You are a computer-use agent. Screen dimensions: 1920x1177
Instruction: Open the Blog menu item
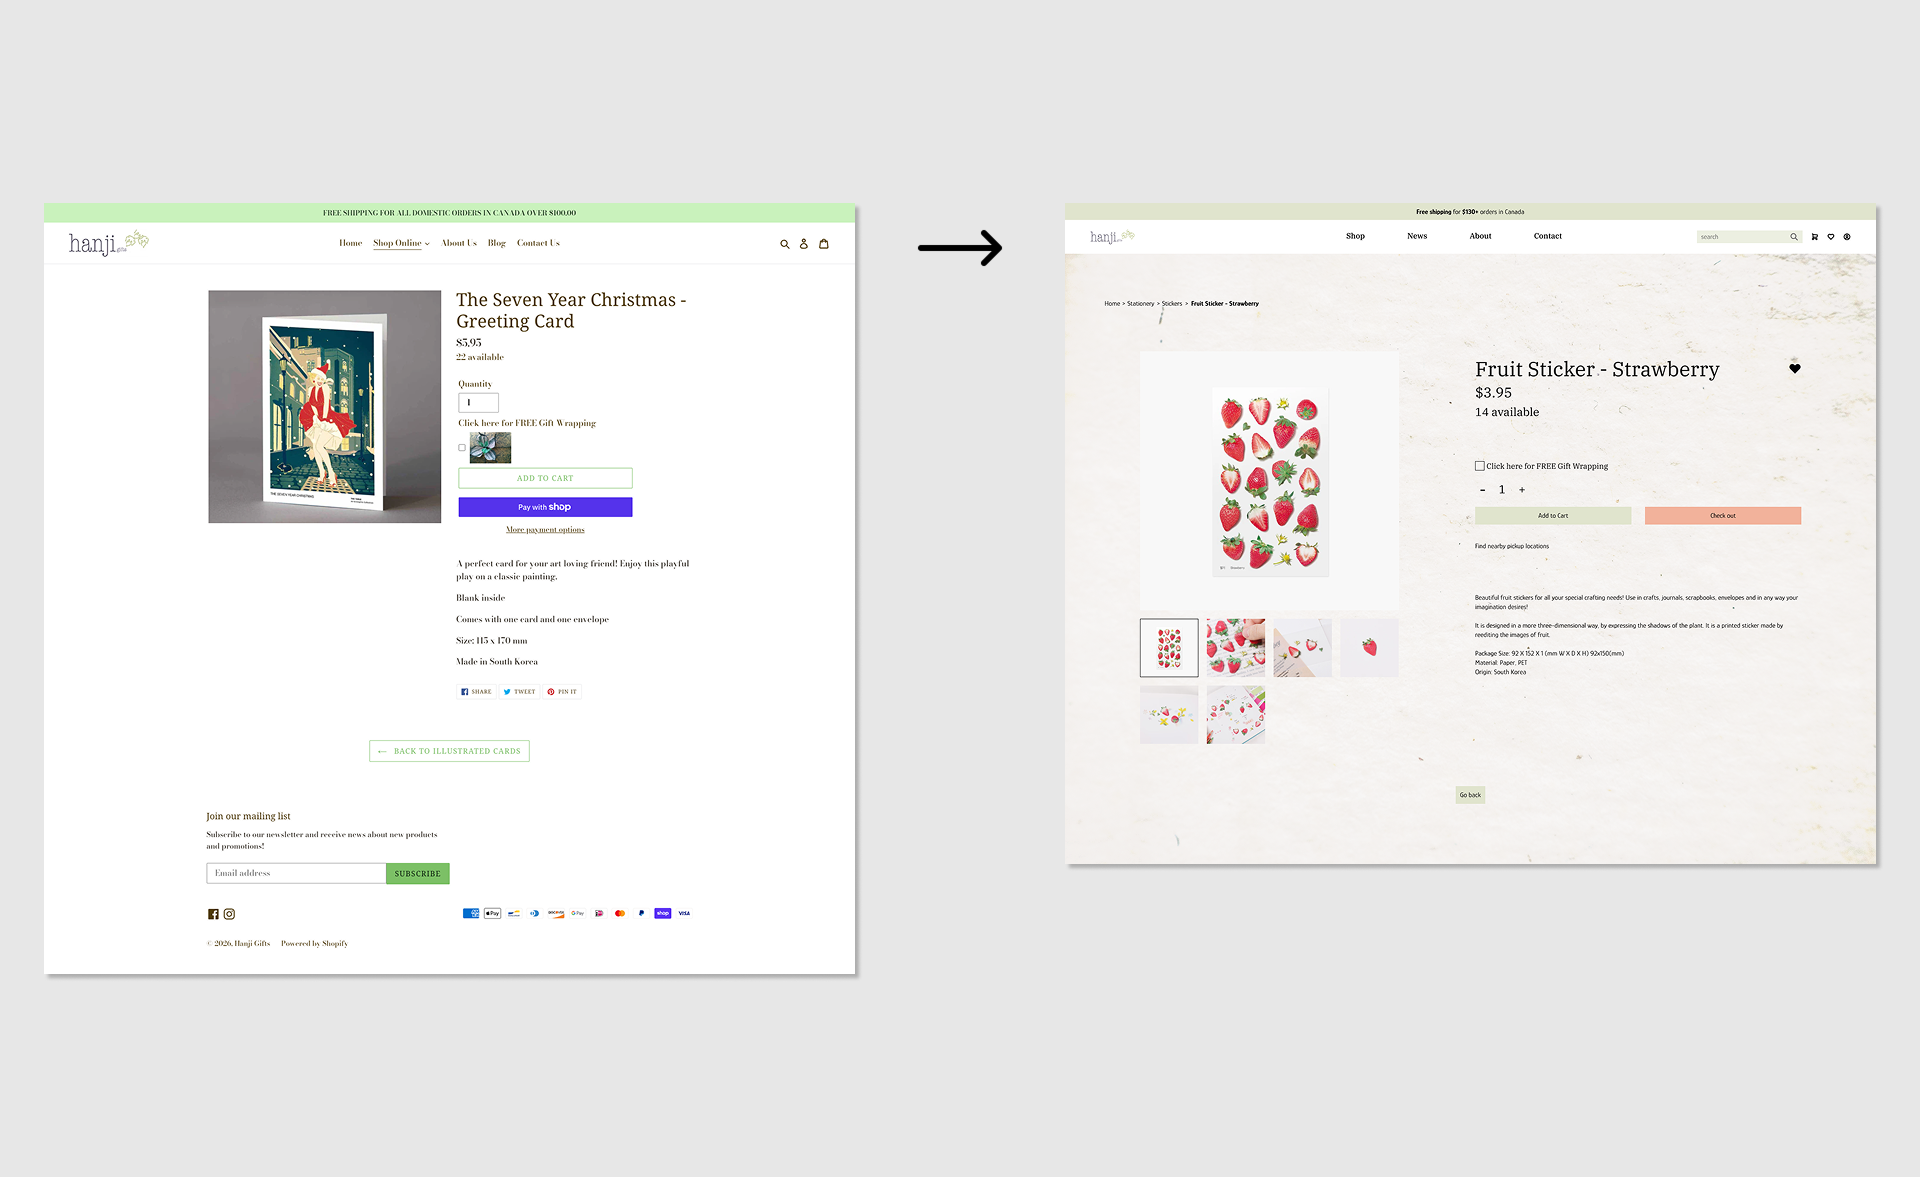point(497,243)
